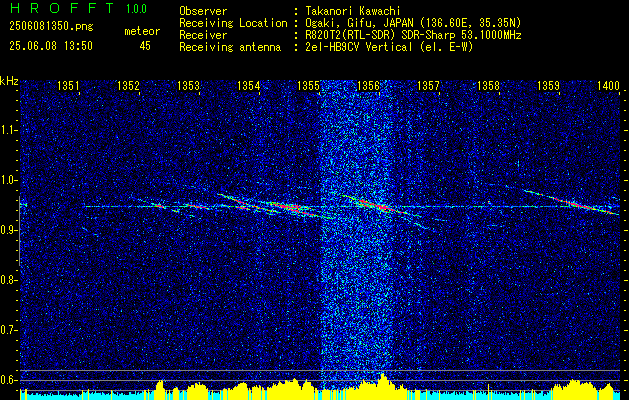Click the Observer label

pyautogui.click(x=203, y=11)
